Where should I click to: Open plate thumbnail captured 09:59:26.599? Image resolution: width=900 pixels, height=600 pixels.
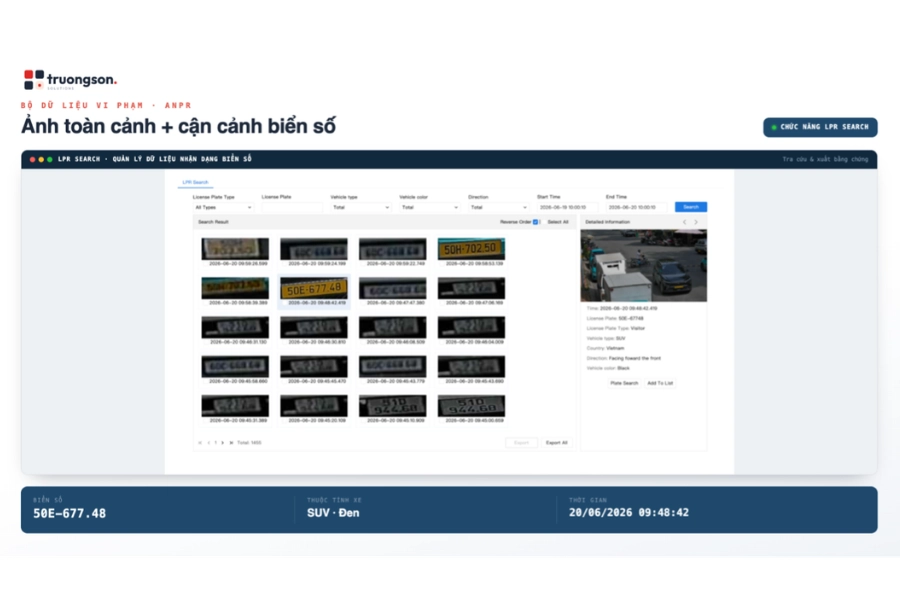pos(235,249)
